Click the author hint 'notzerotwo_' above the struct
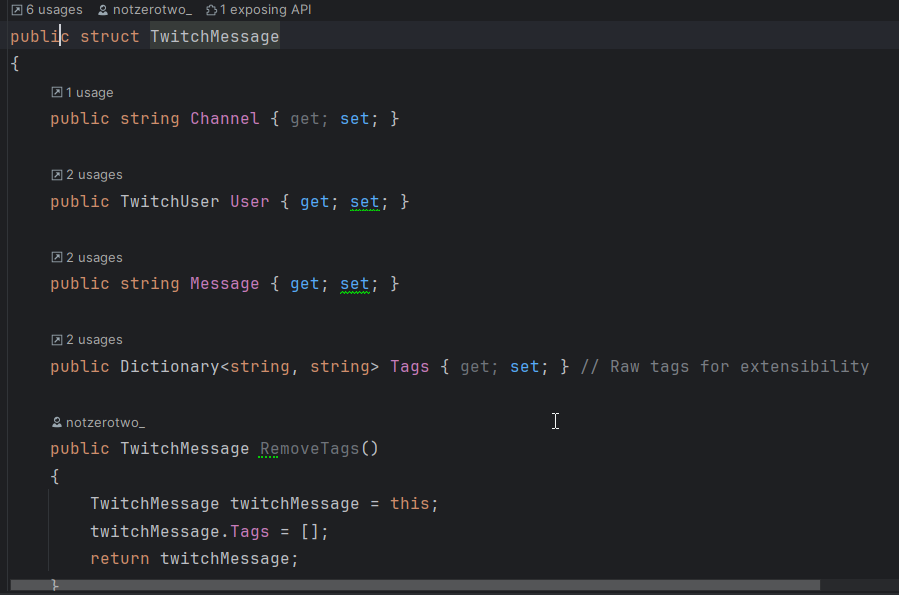The width and height of the screenshot is (899, 595). pyautogui.click(x=152, y=10)
